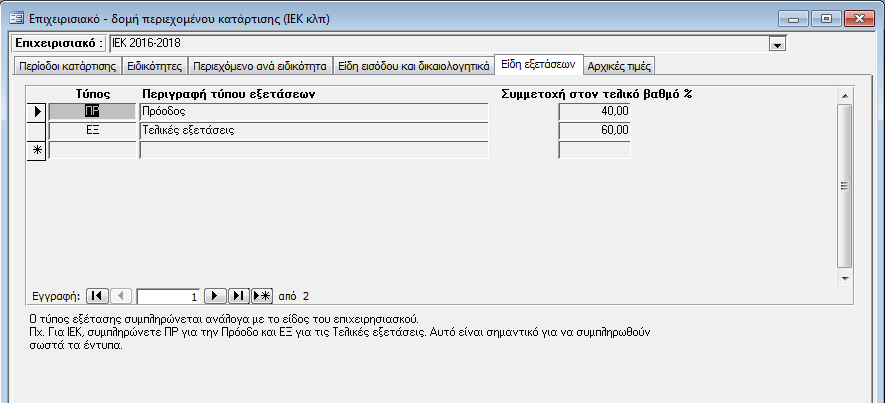Click the record number box
885x403 pixels.
point(168,296)
